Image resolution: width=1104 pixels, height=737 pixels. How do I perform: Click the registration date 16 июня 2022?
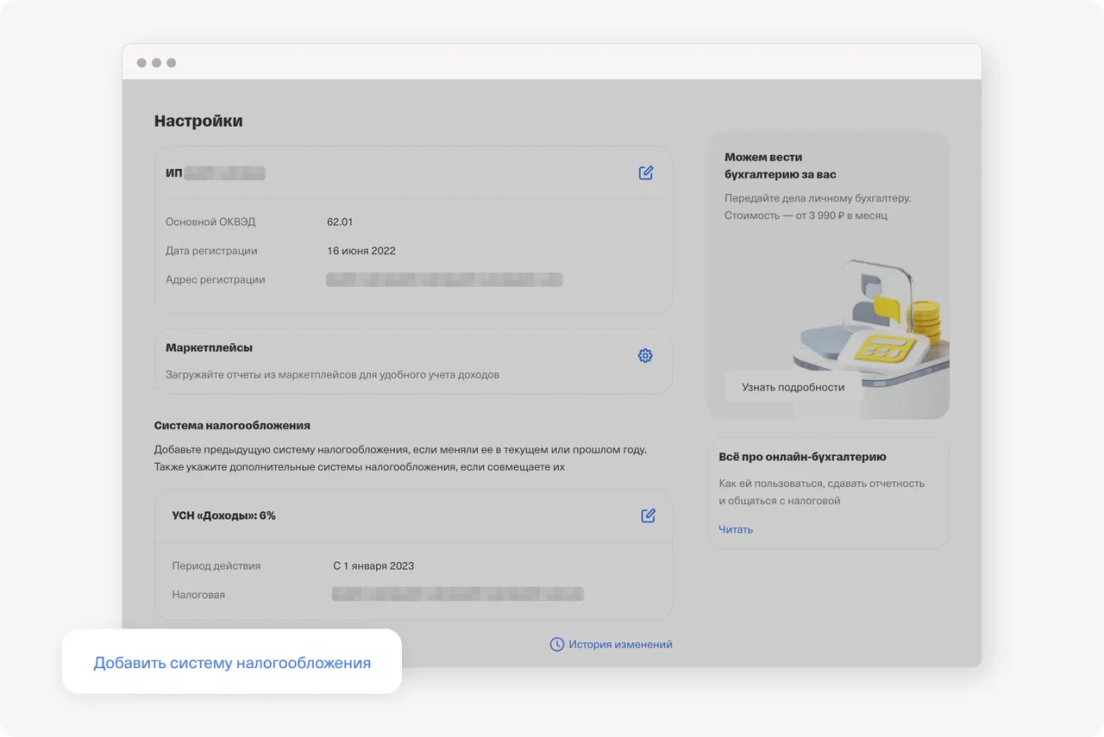click(361, 251)
